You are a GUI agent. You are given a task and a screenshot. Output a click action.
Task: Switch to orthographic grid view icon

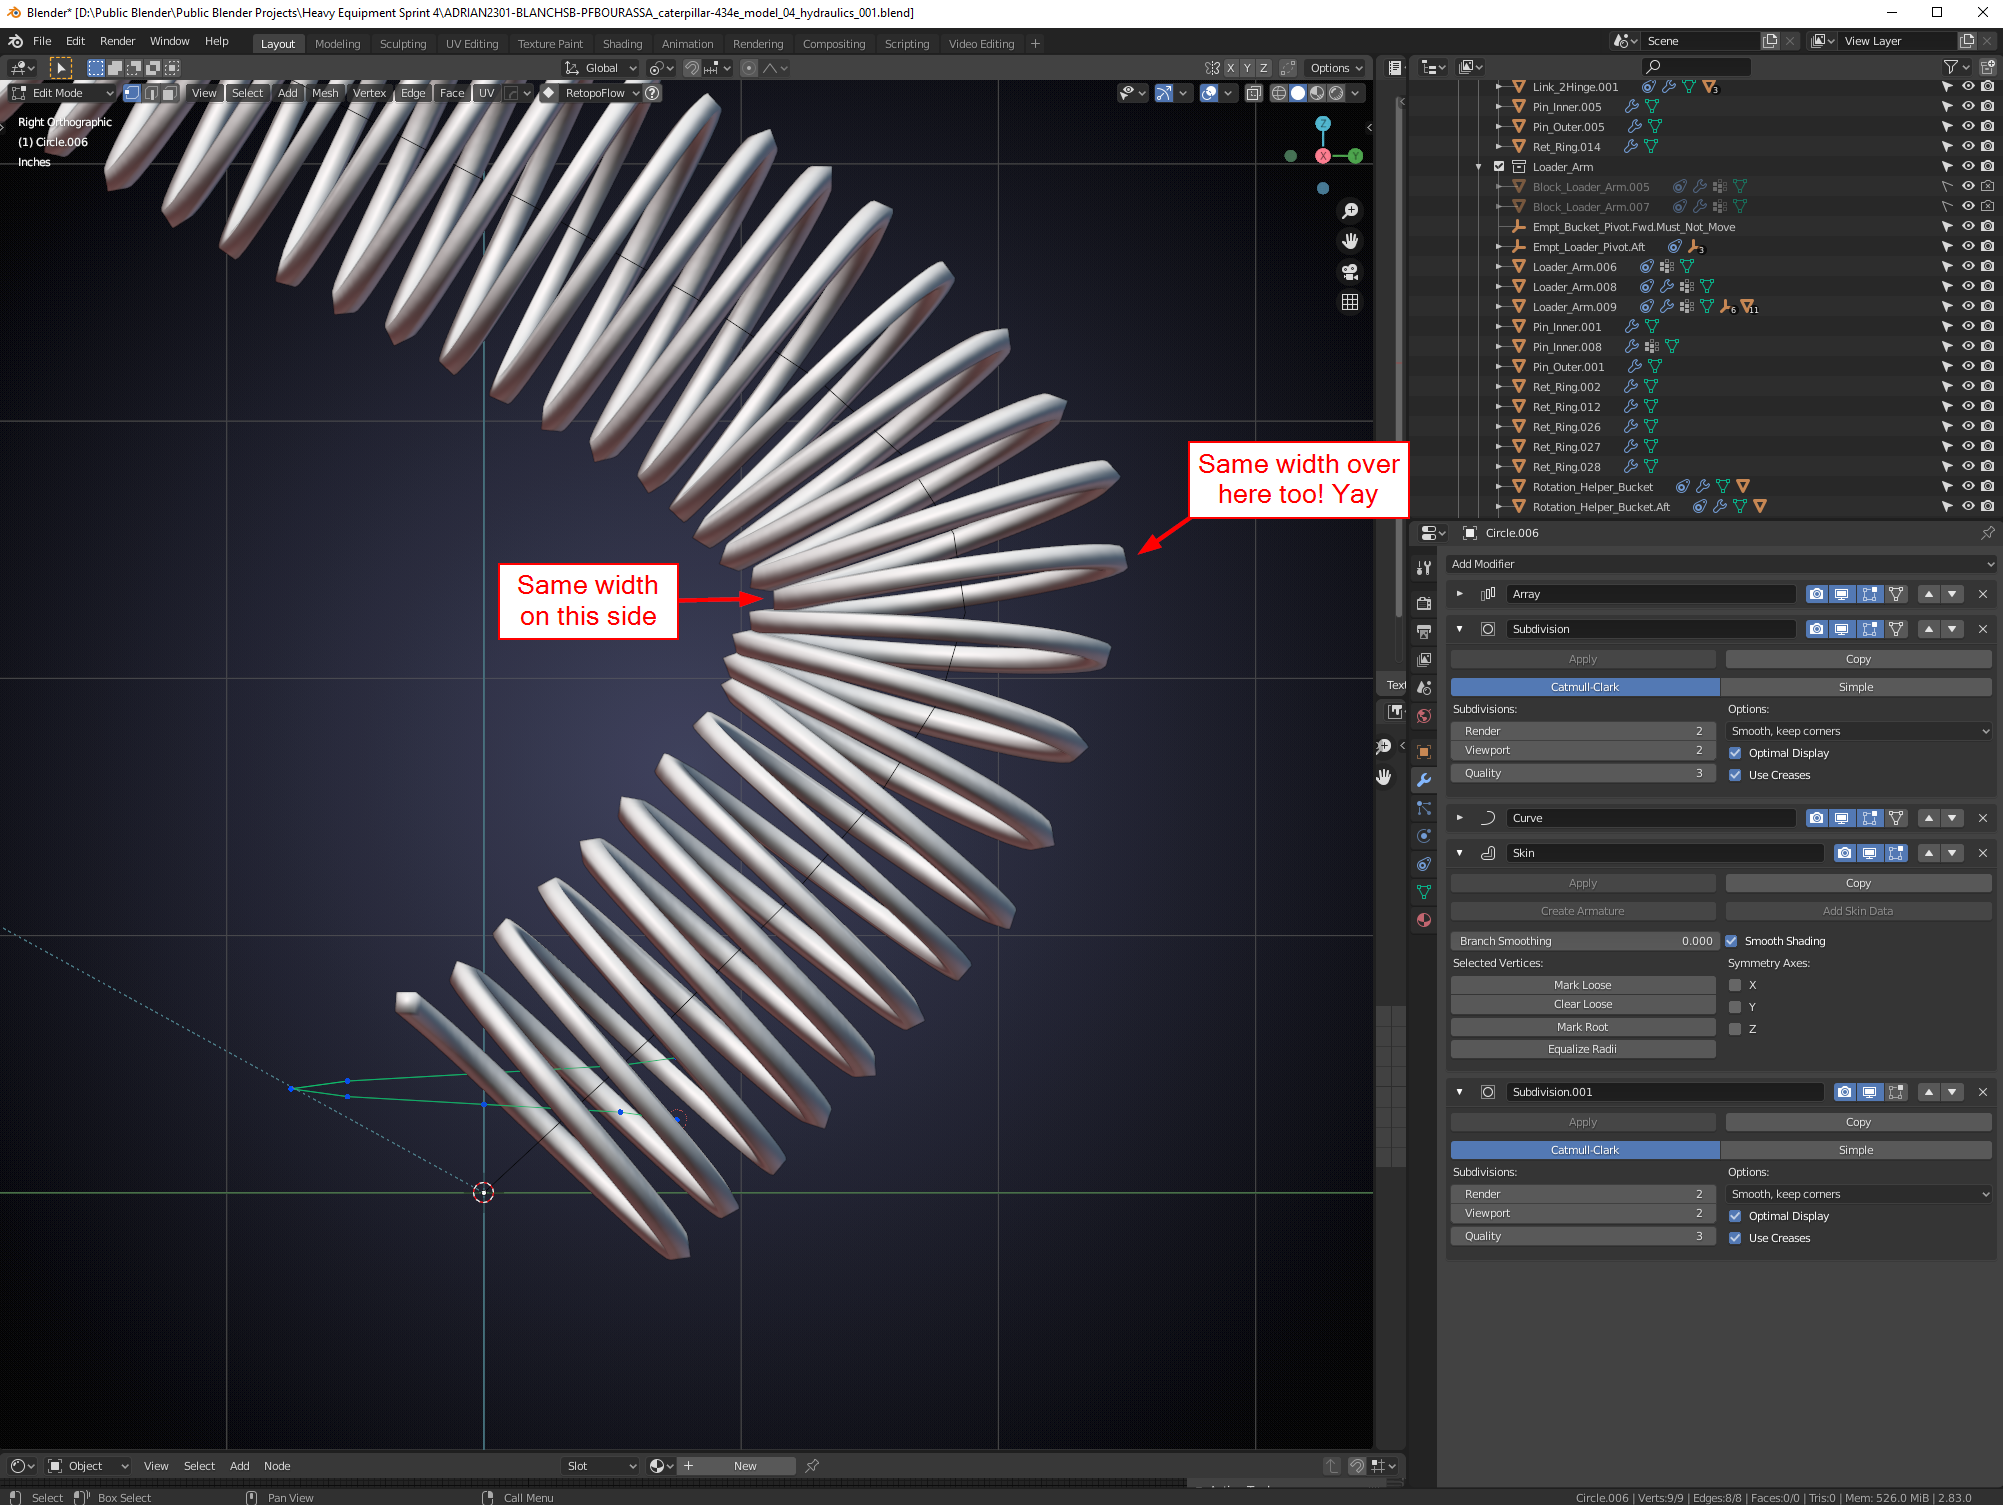1350,302
